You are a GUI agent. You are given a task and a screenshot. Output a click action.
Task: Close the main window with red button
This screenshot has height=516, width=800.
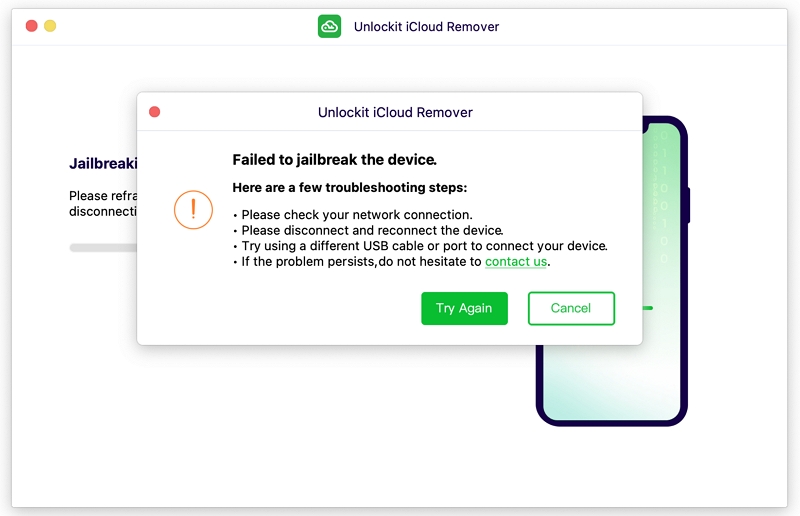(32, 26)
